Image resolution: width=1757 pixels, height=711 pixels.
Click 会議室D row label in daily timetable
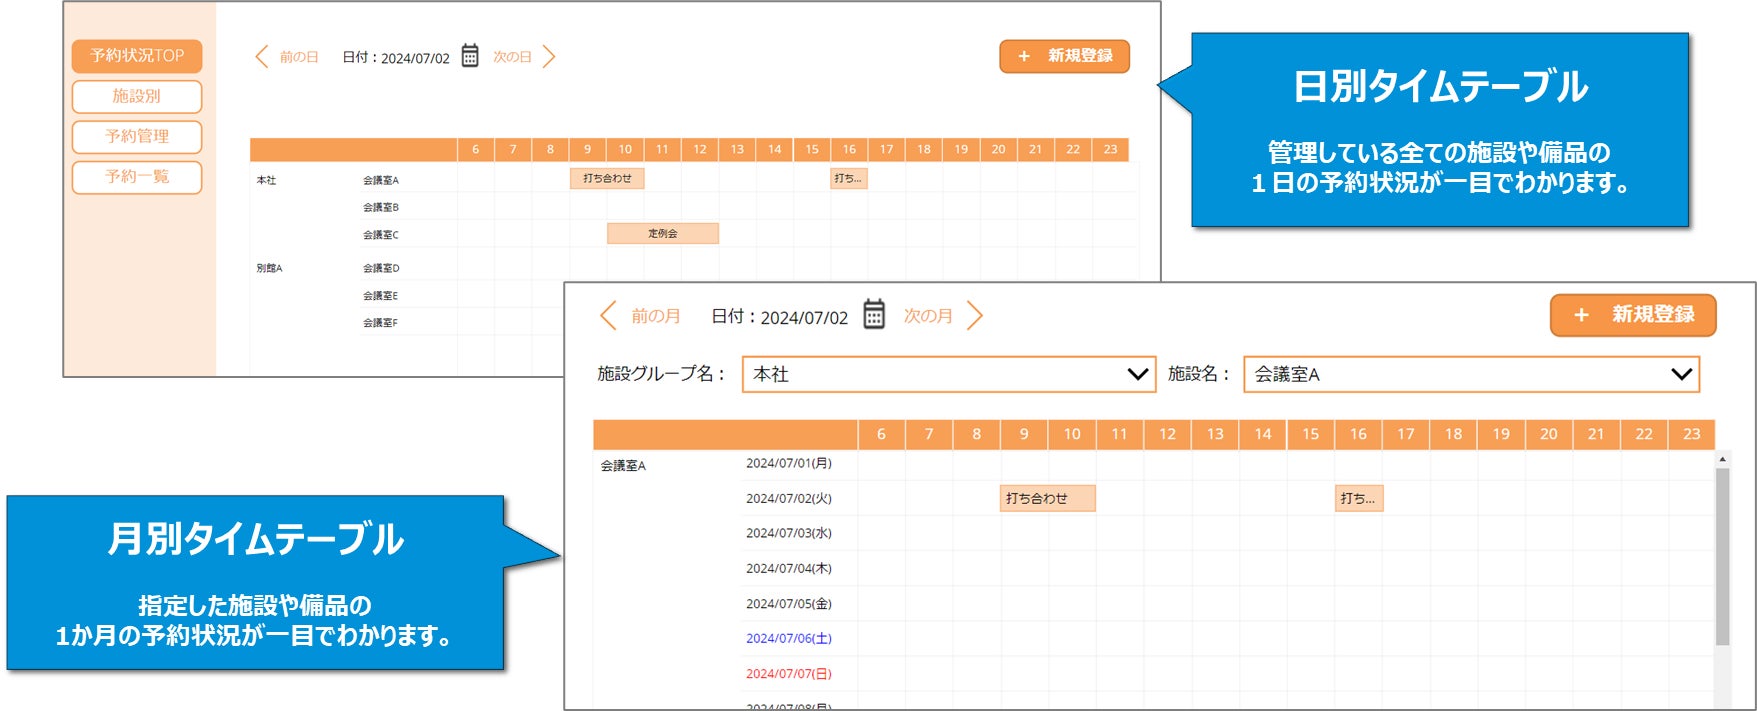point(381,268)
